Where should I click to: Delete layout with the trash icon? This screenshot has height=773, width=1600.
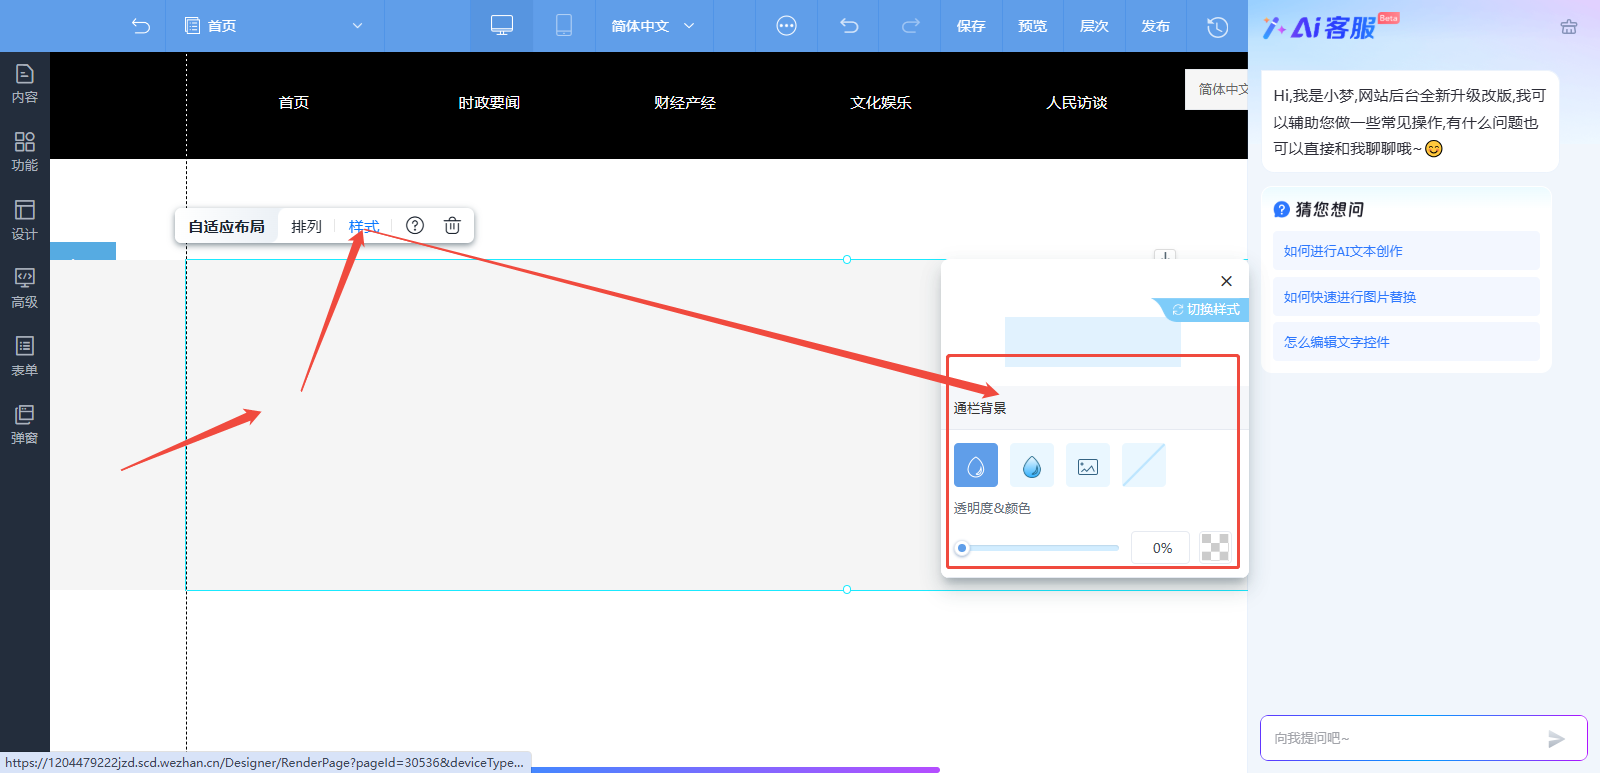pyautogui.click(x=452, y=226)
